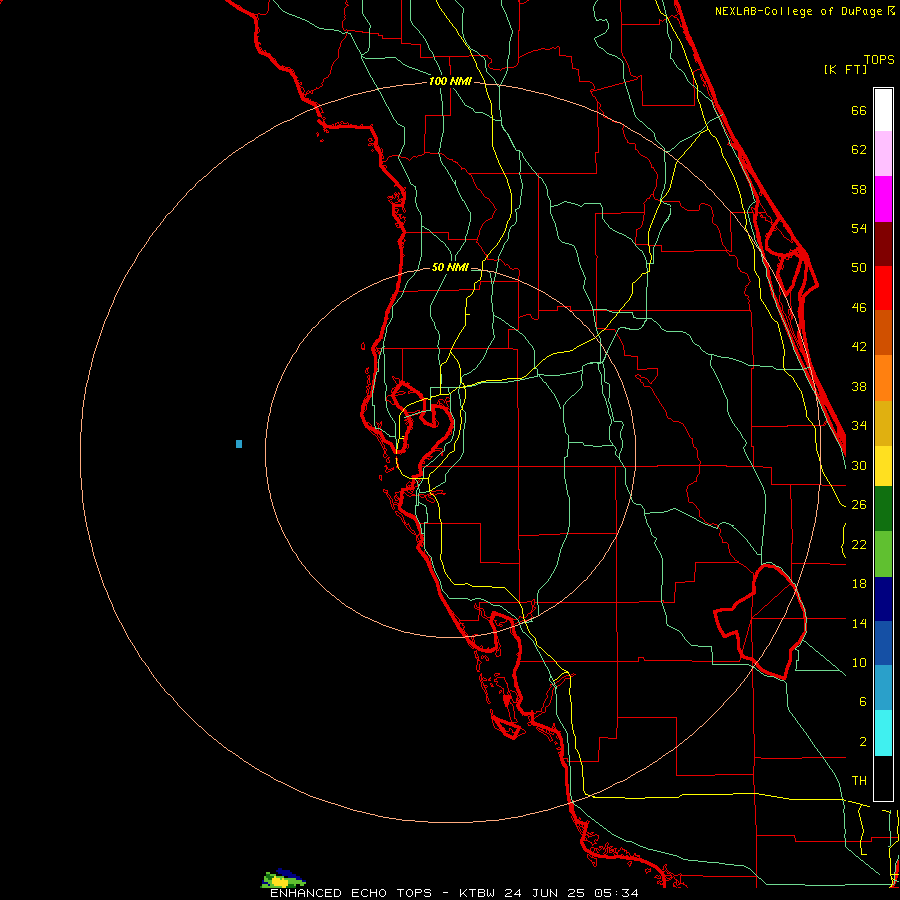Click the navy 18 K FT swatch
The width and height of the screenshot is (900, 900).
[883, 599]
